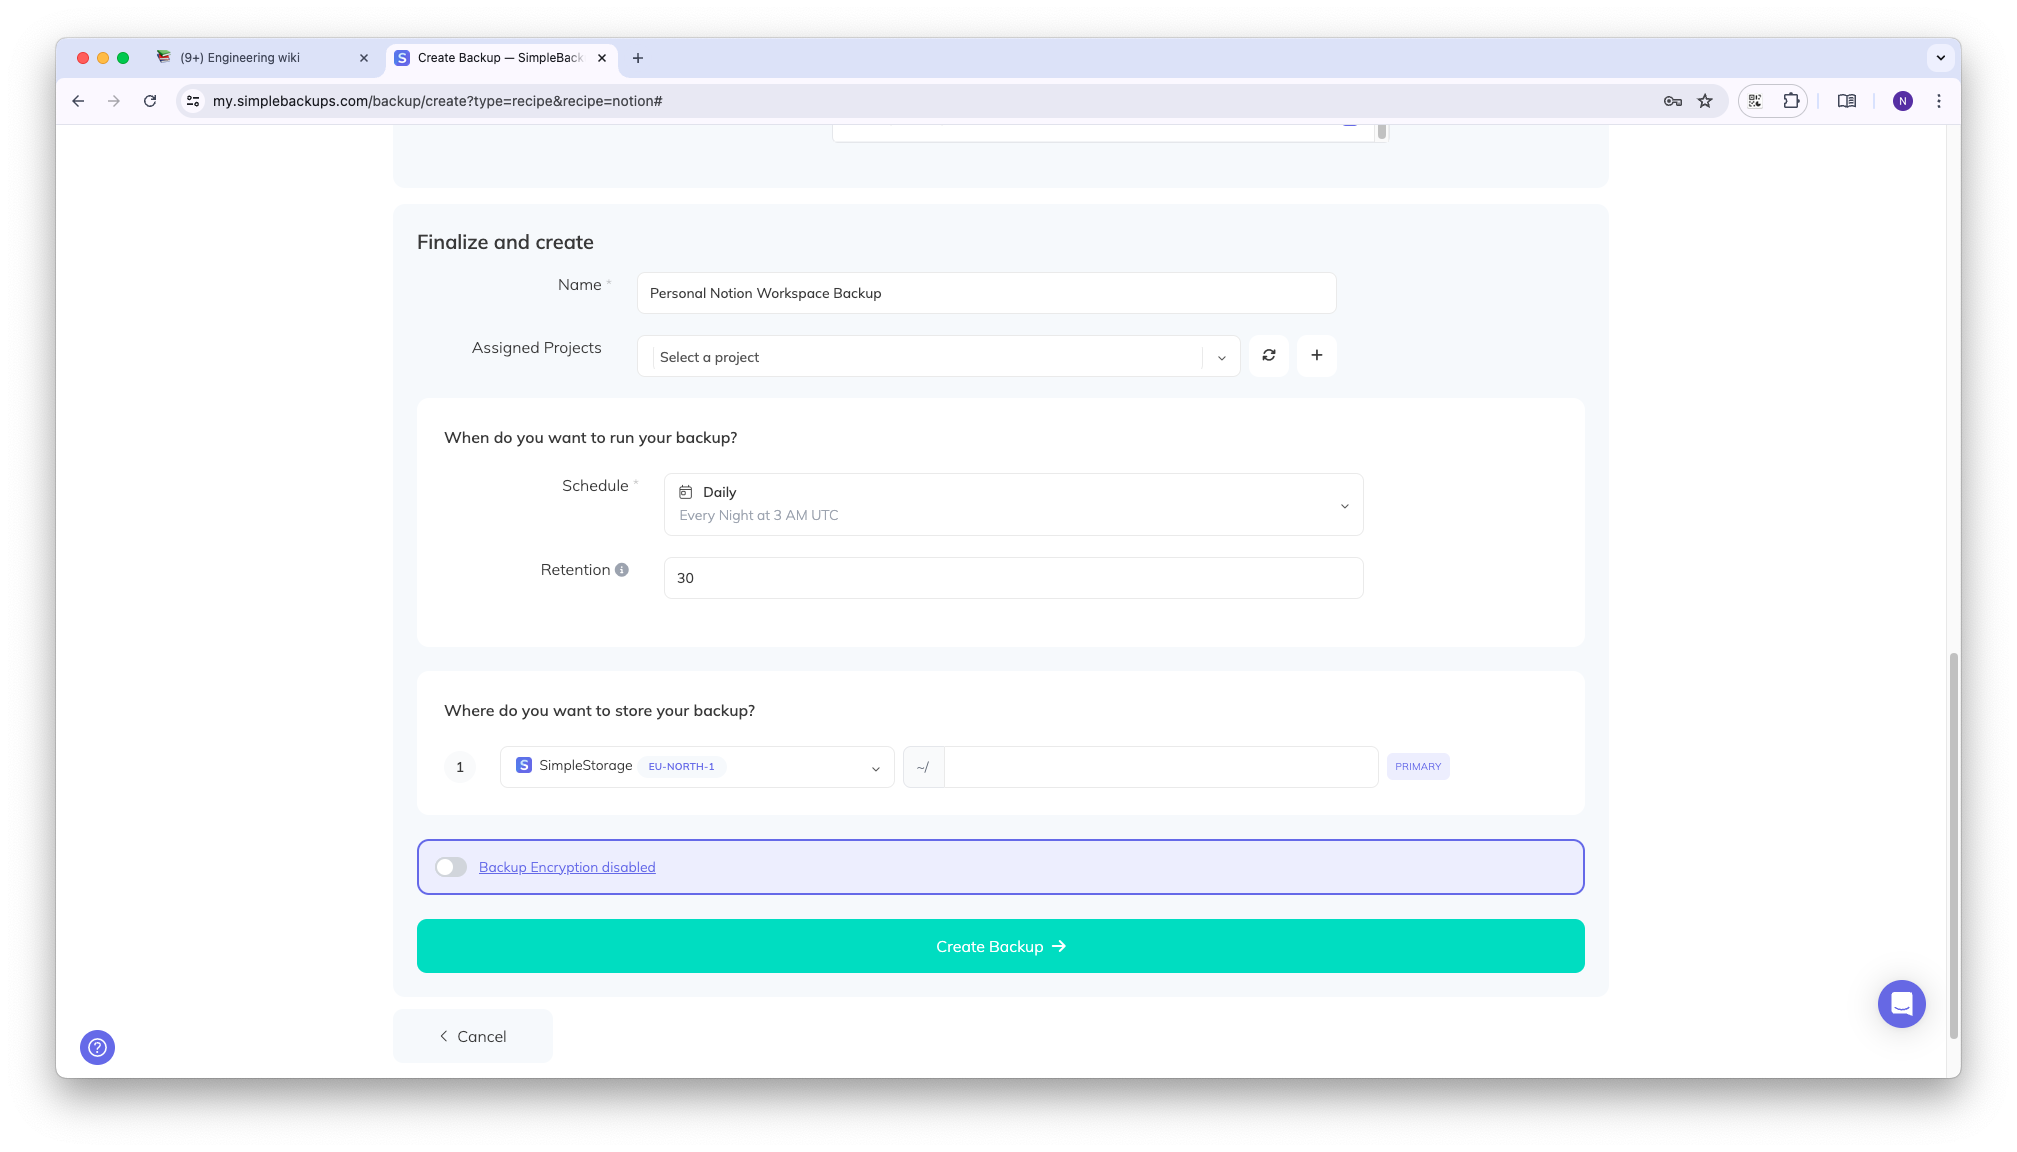Click the Cancel link below the form
Screen dimensions: 2017x1152
(473, 1036)
